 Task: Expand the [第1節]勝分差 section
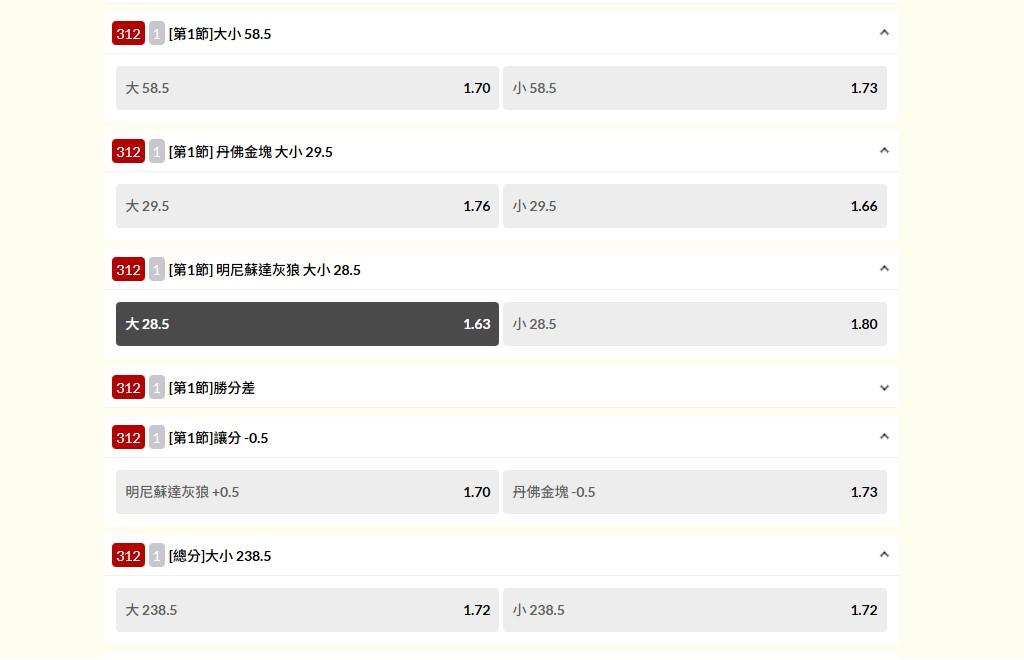884,388
